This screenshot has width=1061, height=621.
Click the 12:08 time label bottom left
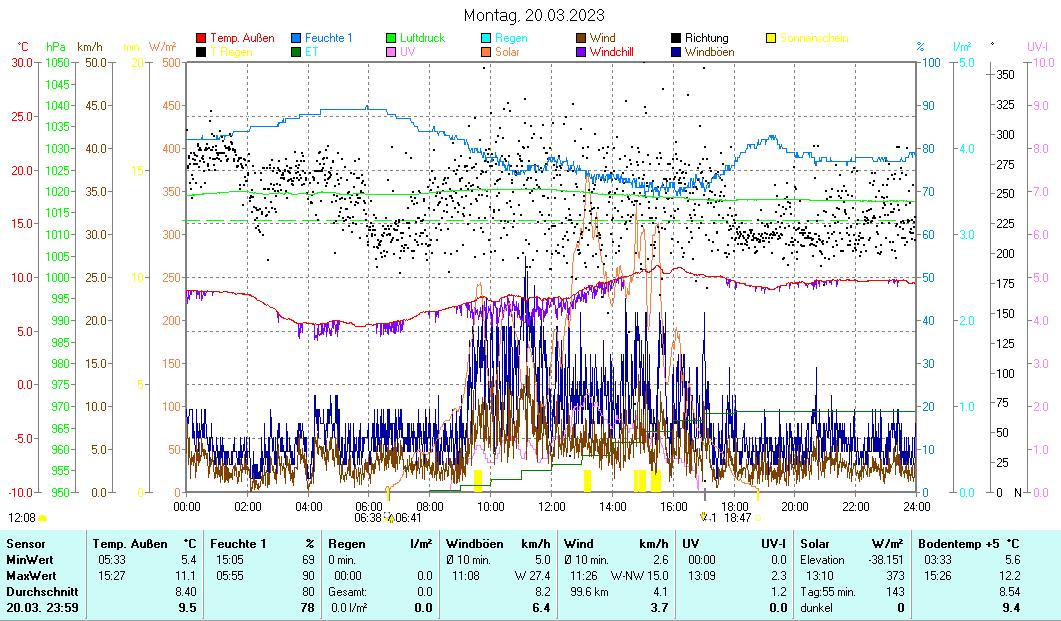(x=21, y=518)
